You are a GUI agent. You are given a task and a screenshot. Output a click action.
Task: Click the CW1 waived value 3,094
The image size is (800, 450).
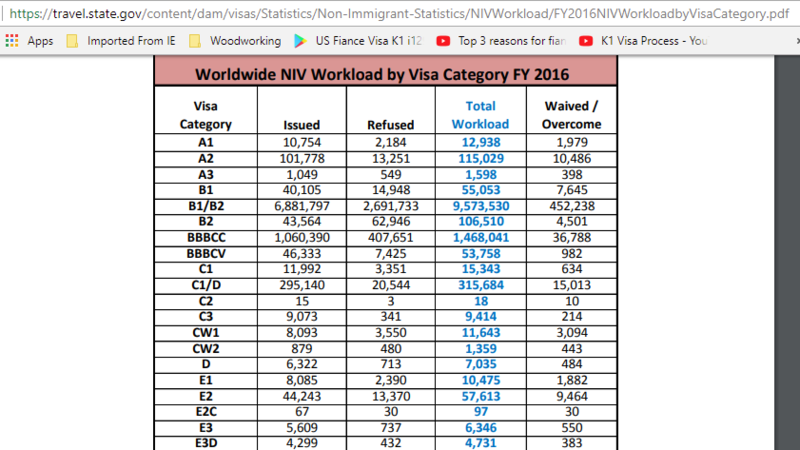pyautogui.click(x=571, y=334)
